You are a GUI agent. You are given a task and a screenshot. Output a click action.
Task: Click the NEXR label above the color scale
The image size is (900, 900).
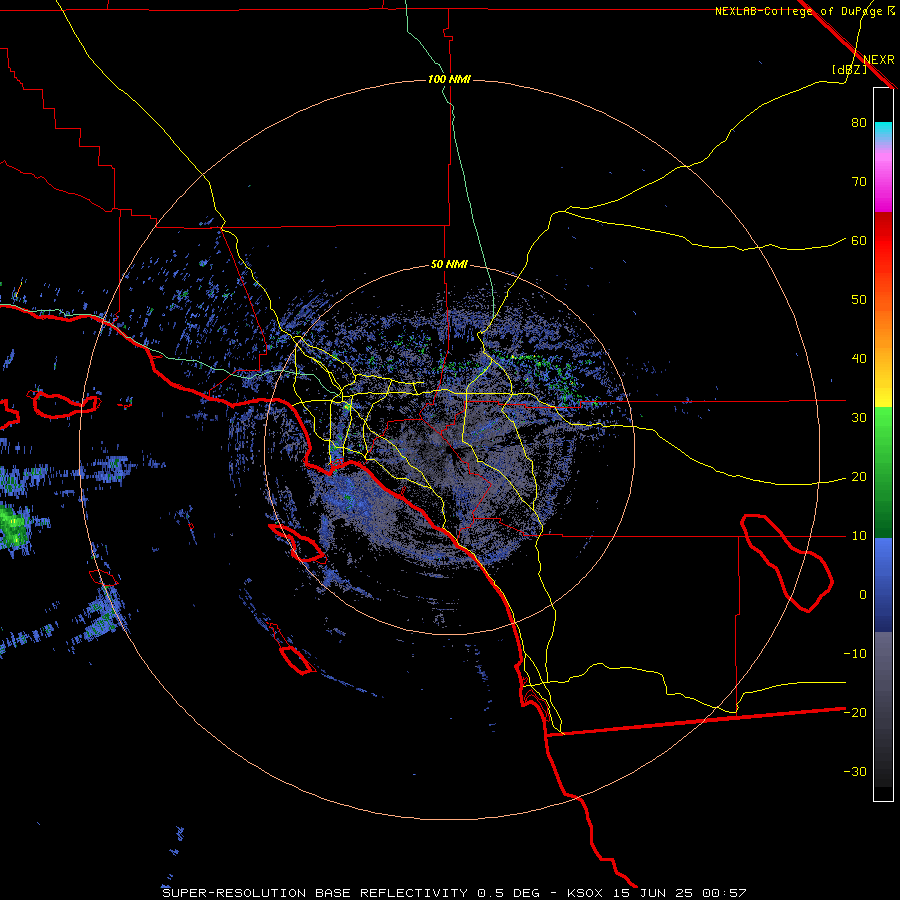[x=879, y=60]
